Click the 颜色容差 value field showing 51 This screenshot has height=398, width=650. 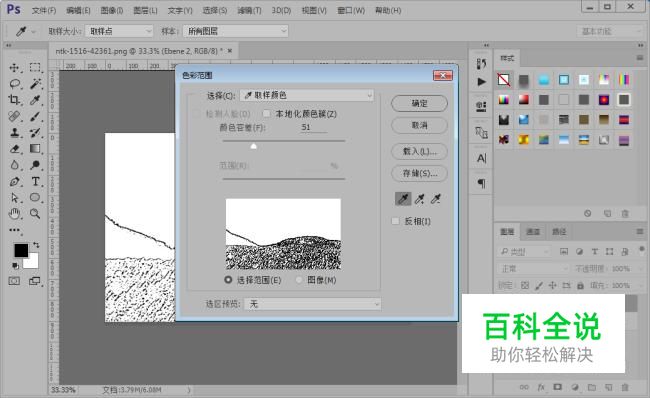point(313,127)
